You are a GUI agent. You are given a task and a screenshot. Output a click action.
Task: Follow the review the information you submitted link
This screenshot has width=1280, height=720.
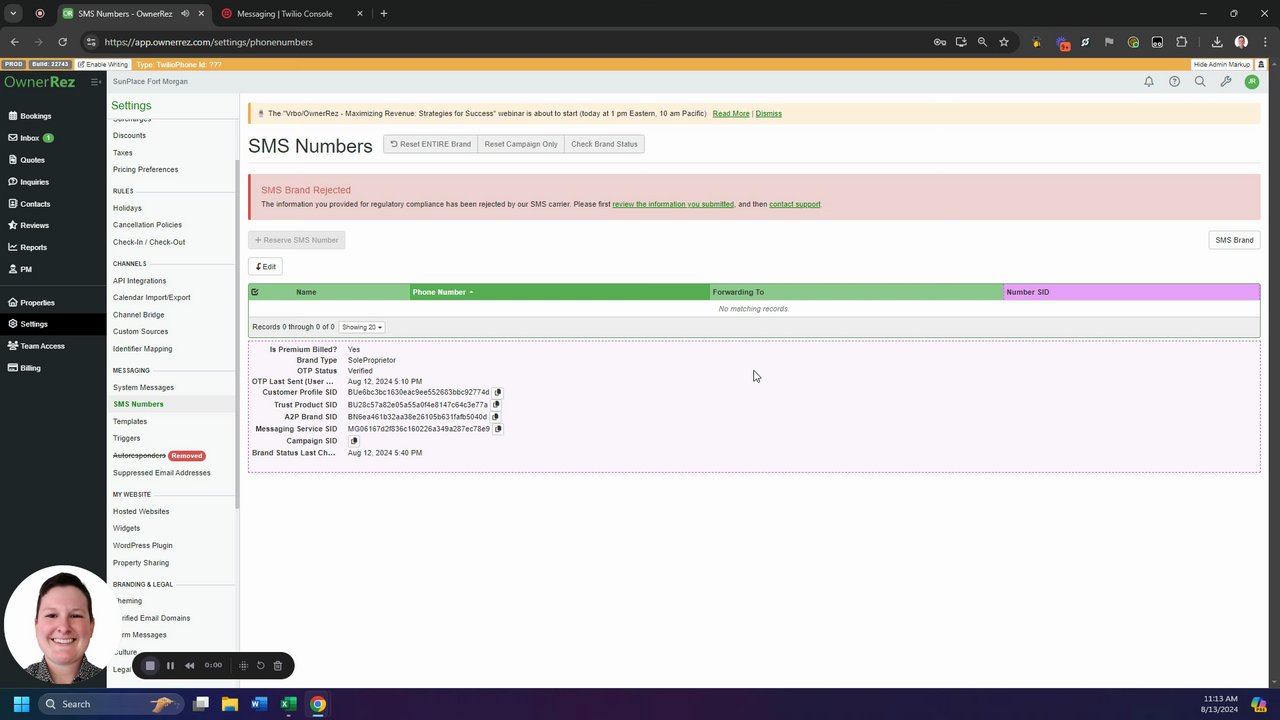click(673, 204)
